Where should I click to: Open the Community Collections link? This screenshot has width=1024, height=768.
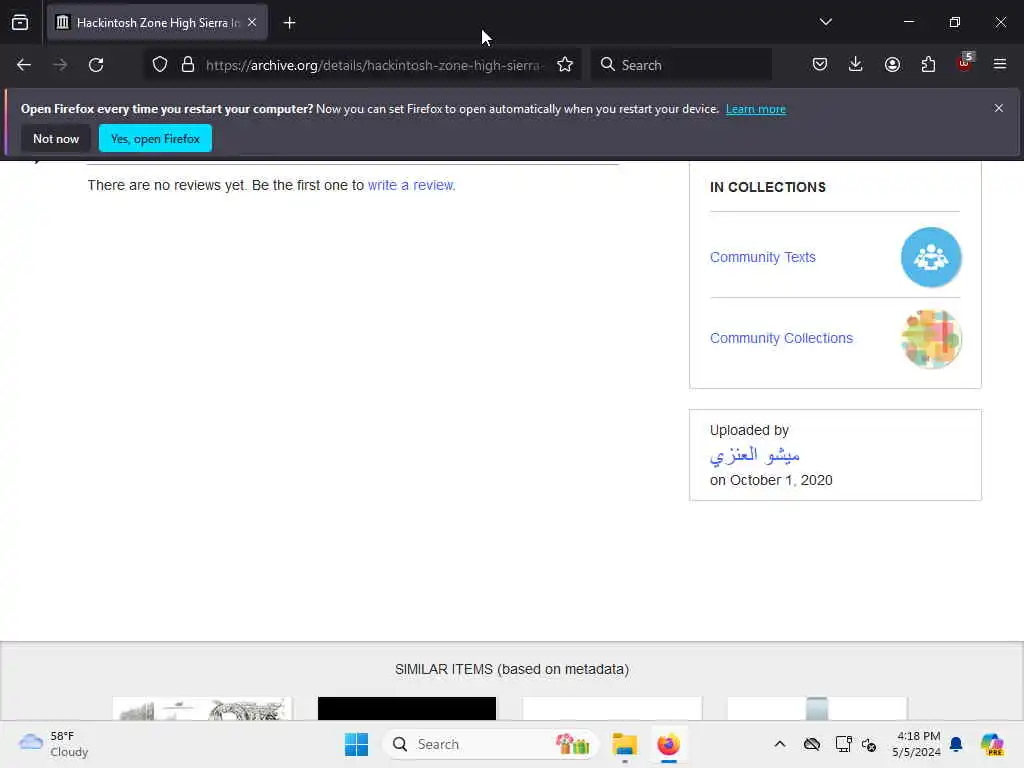[x=781, y=338]
